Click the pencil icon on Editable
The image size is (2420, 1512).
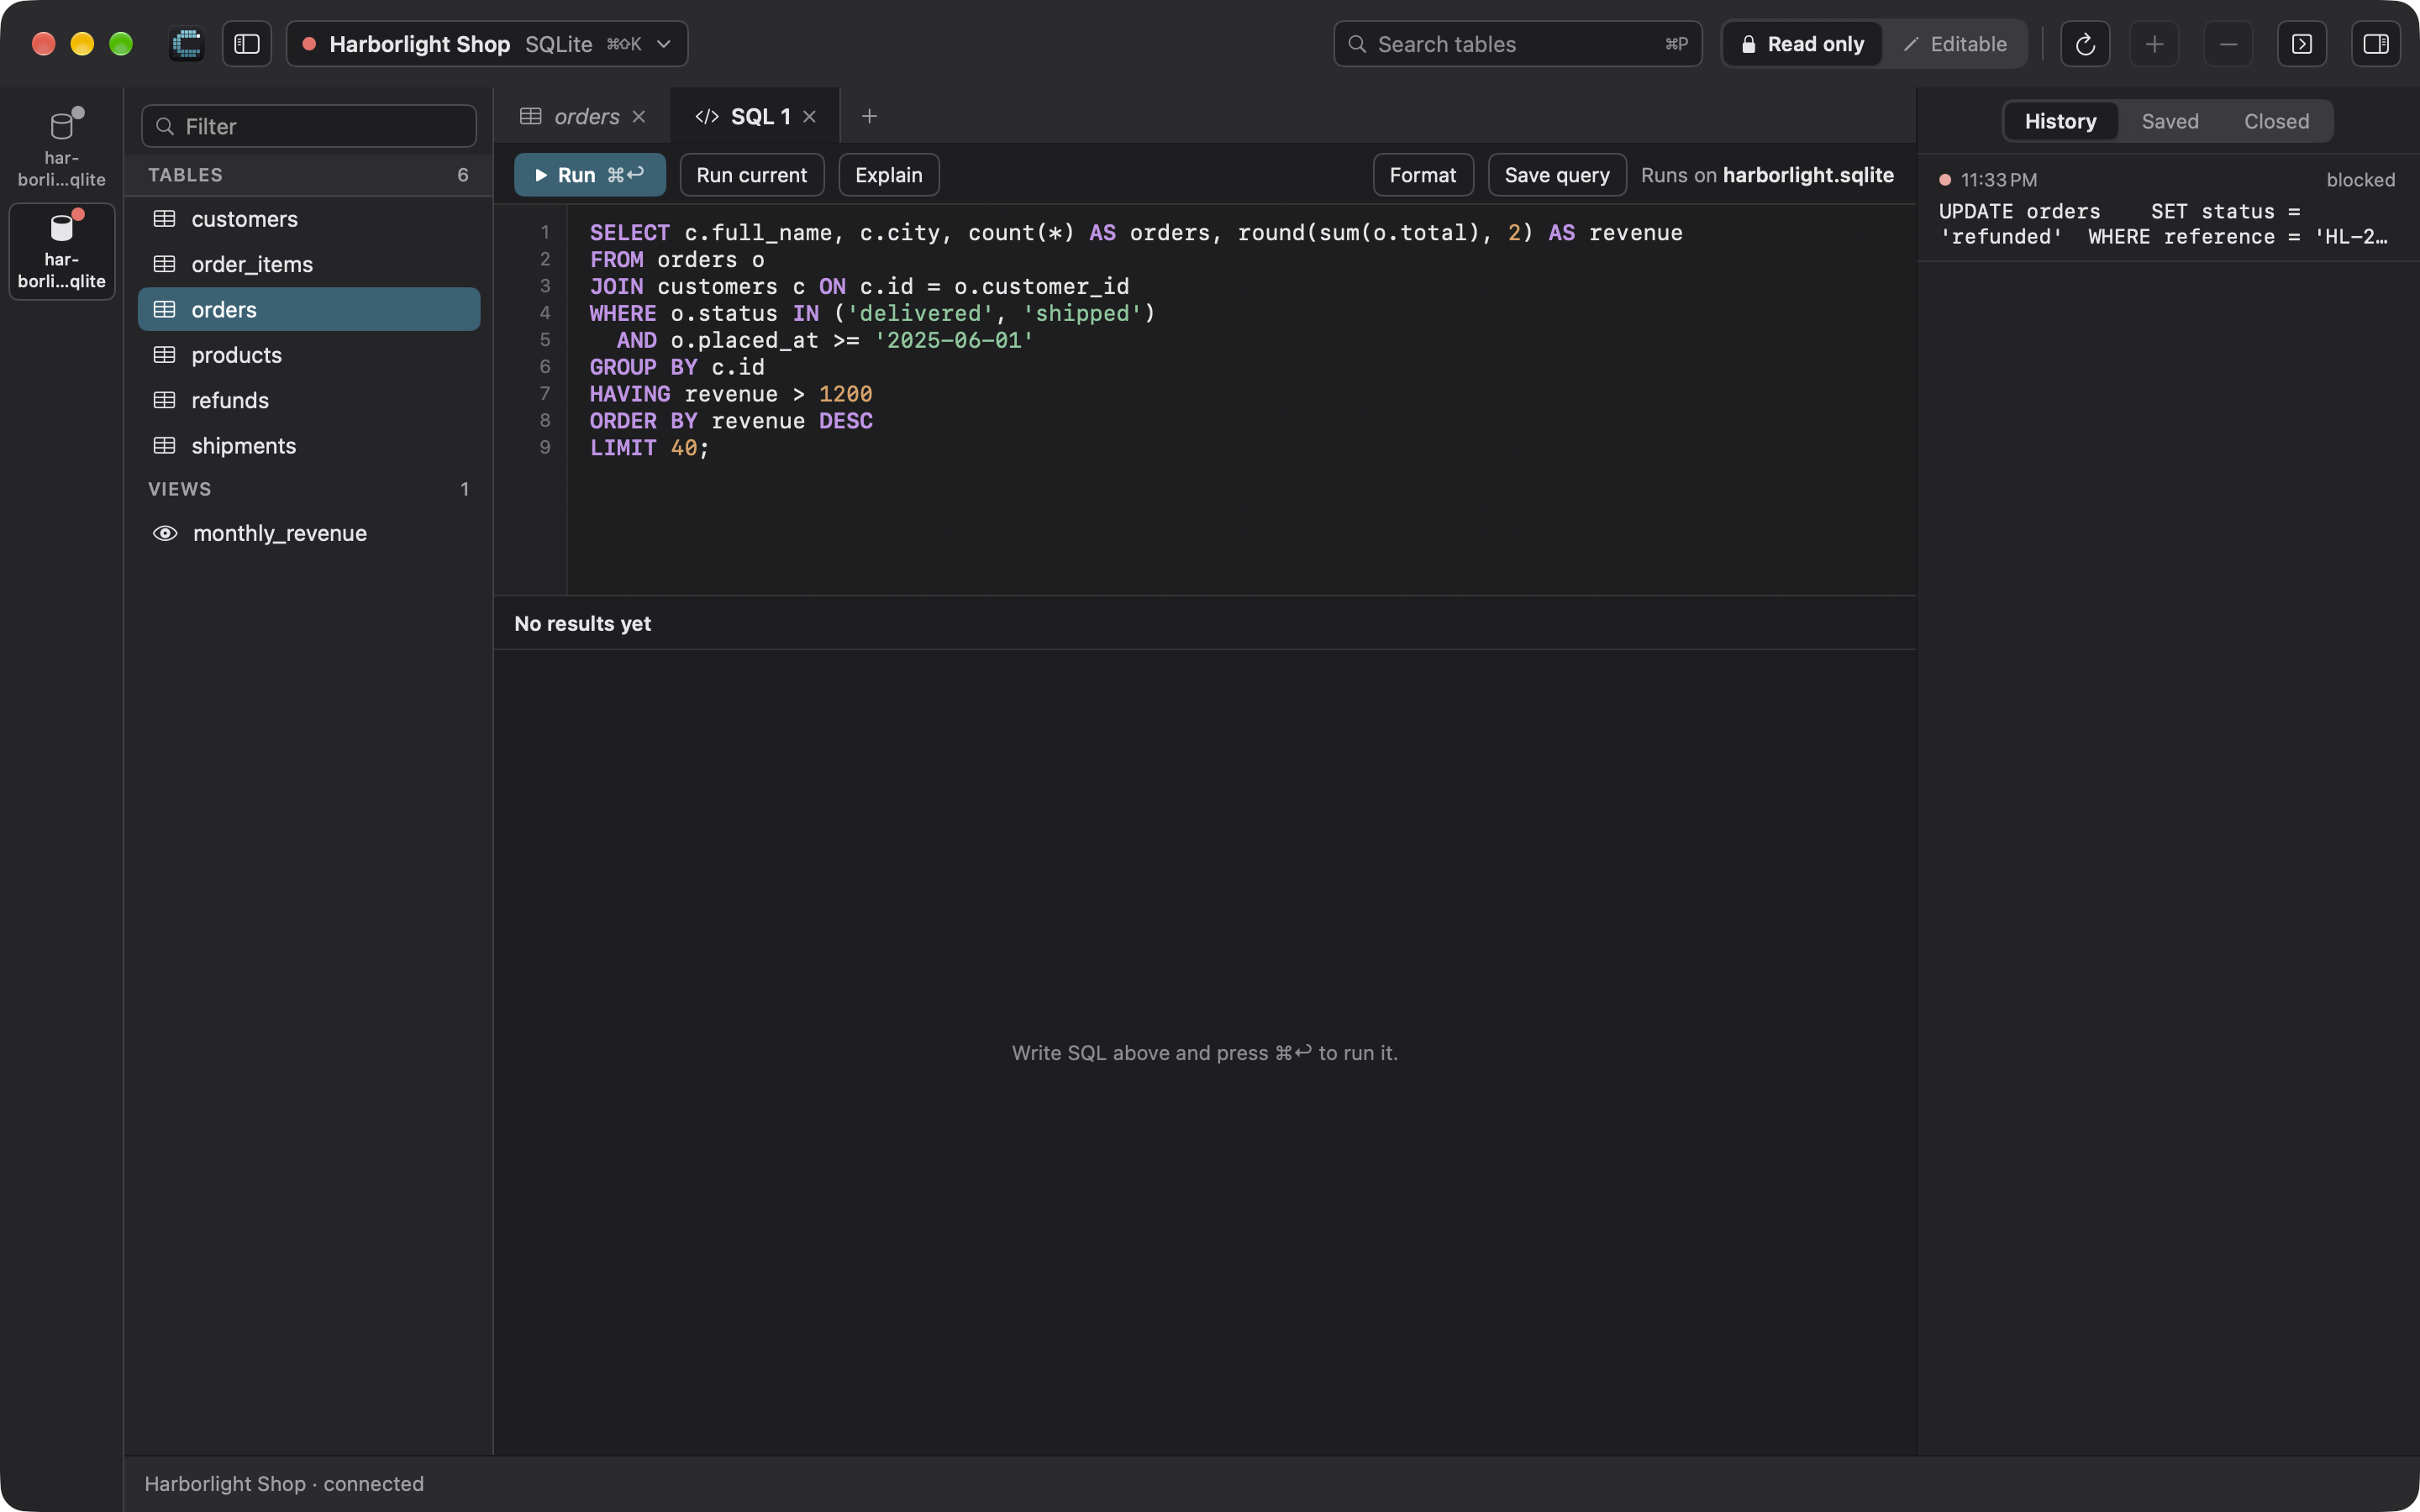point(1911,44)
